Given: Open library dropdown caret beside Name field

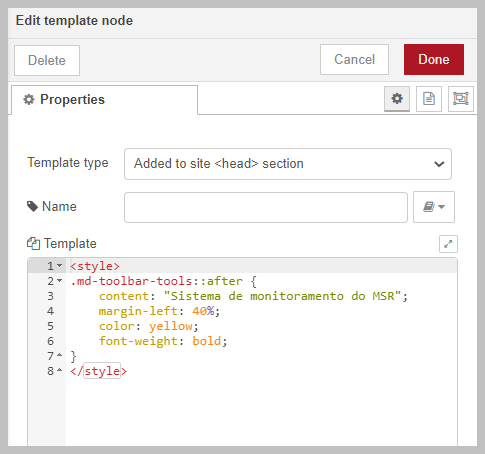Looking at the screenshot, I should click(441, 207).
